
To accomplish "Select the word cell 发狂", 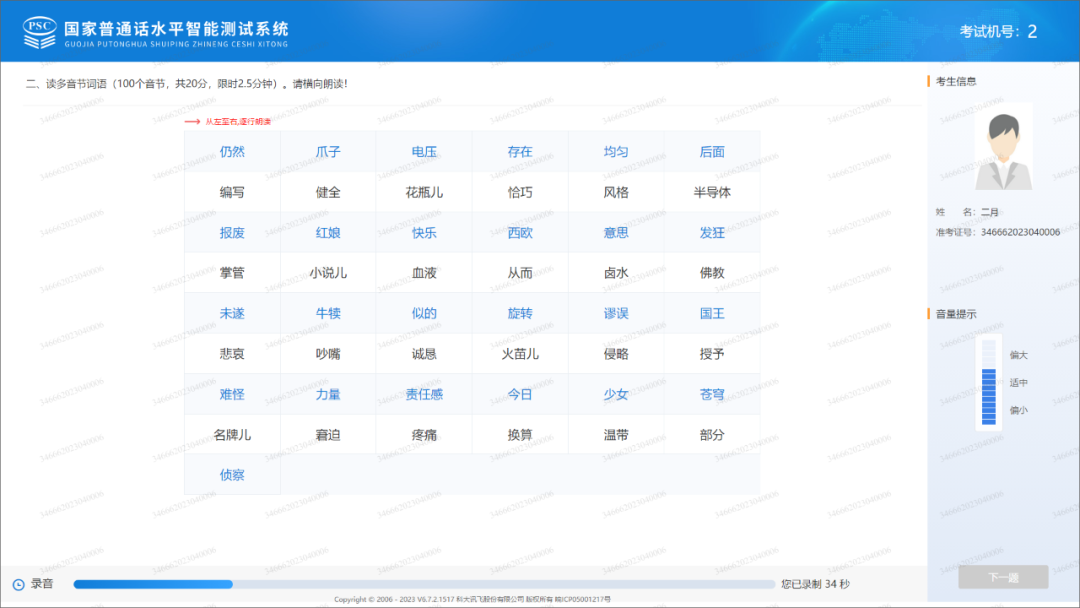I will (713, 231).
